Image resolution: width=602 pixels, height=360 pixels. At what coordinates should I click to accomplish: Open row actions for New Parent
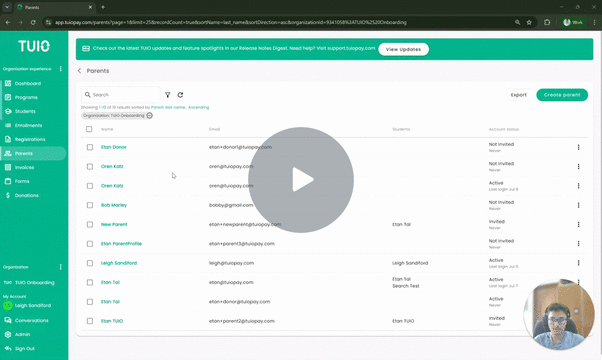pyautogui.click(x=578, y=224)
